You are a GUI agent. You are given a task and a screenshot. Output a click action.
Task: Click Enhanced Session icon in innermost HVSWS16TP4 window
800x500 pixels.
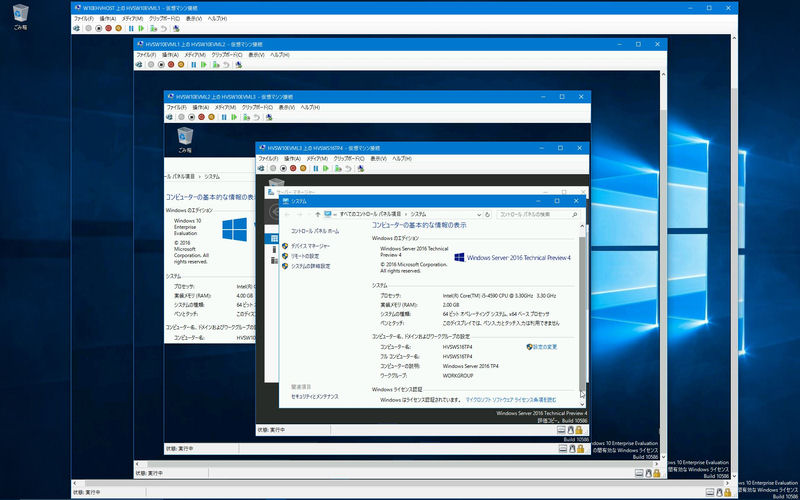361,168
